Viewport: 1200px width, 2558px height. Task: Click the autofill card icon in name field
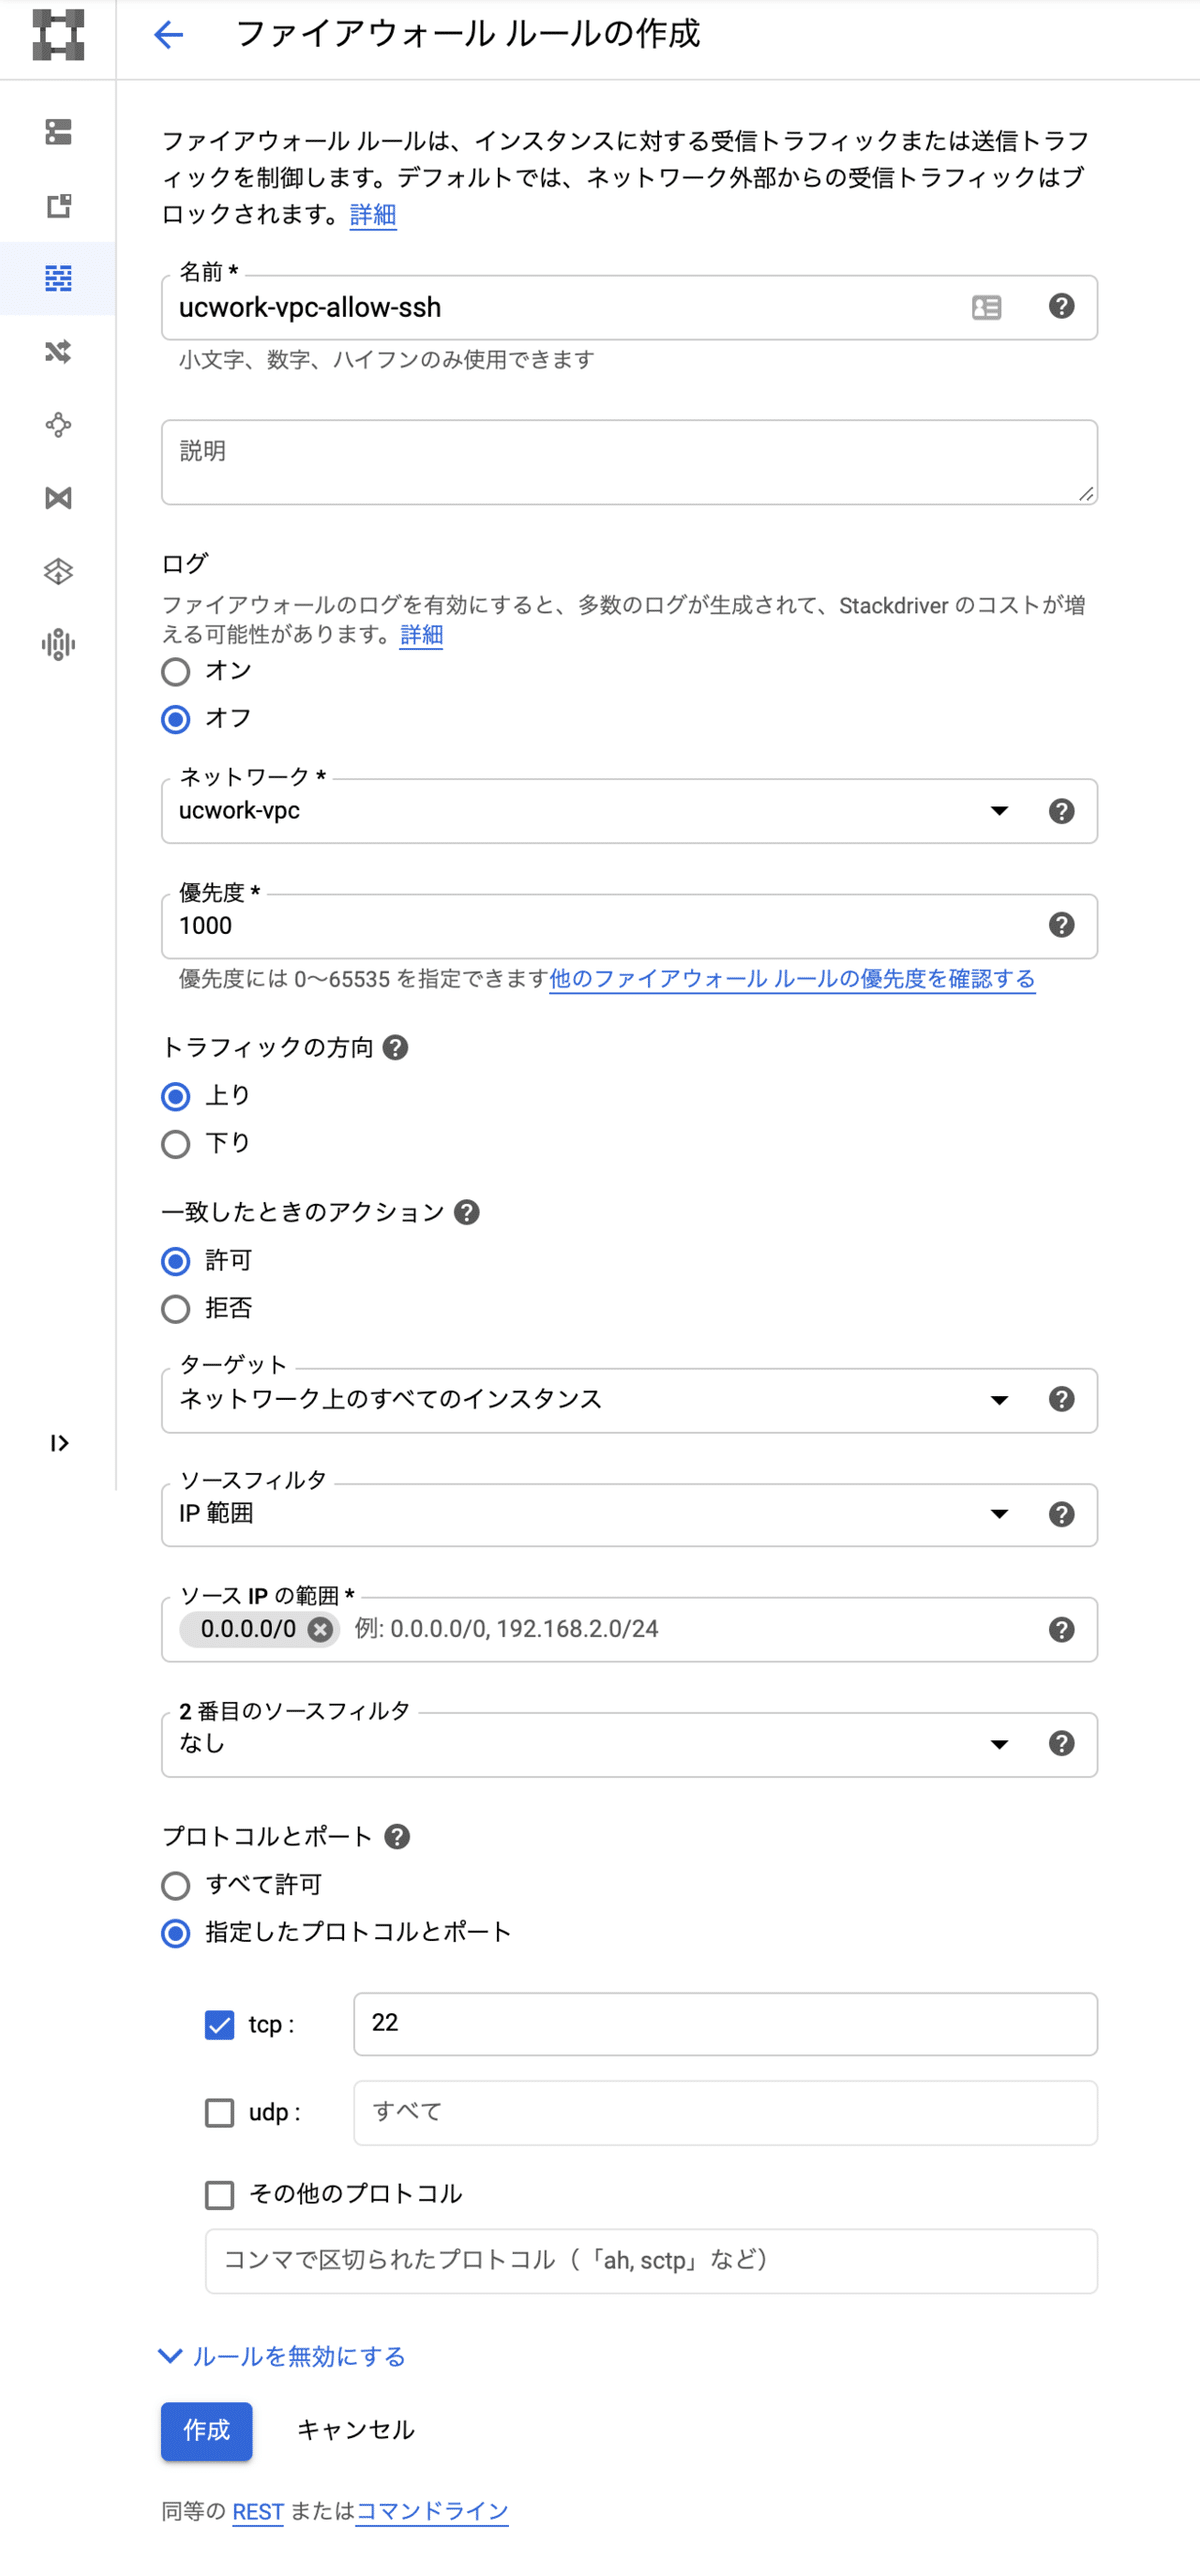tap(986, 307)
